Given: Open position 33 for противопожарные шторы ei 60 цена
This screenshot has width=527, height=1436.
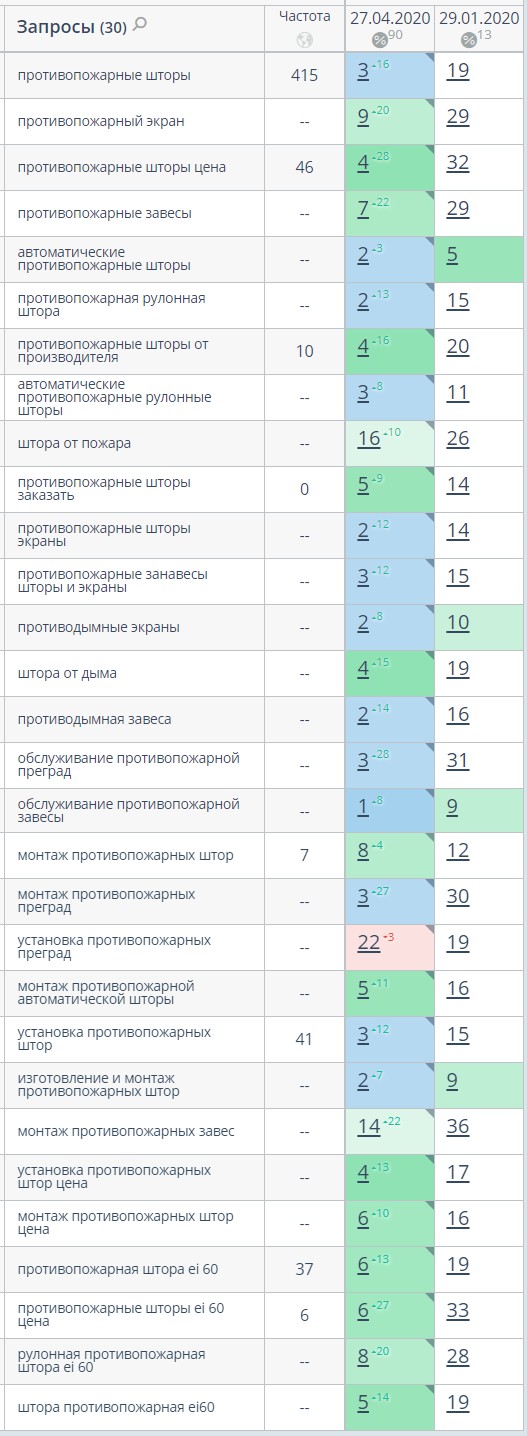Looking at the screenshot, I should click(458, 1311).
